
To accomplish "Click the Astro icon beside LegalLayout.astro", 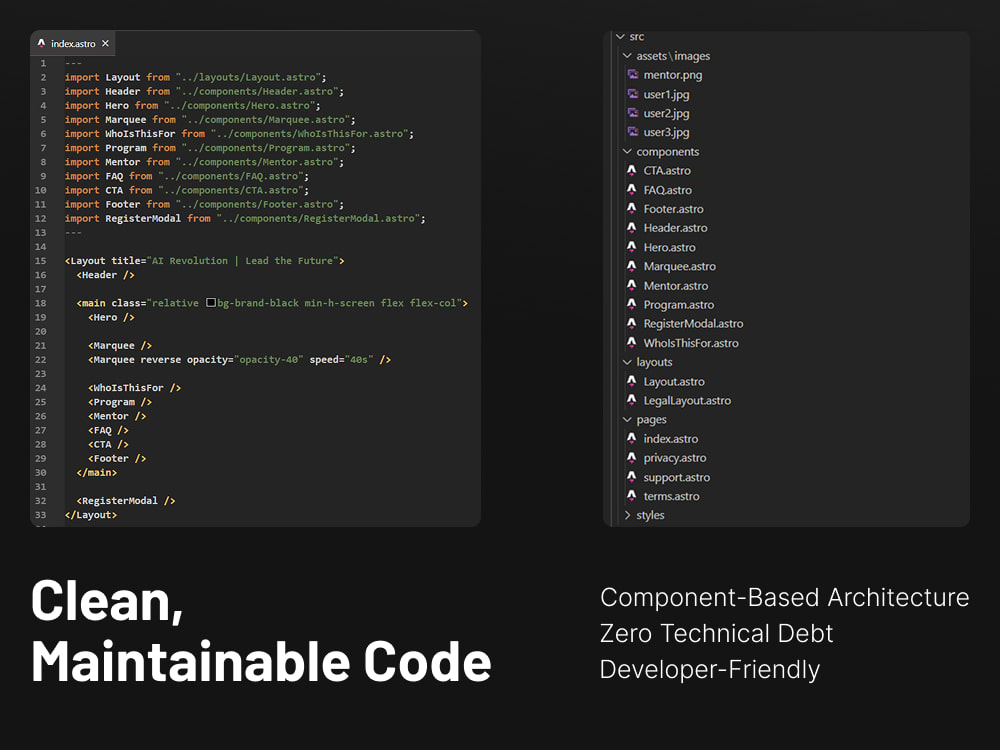I will click(631, 400).
